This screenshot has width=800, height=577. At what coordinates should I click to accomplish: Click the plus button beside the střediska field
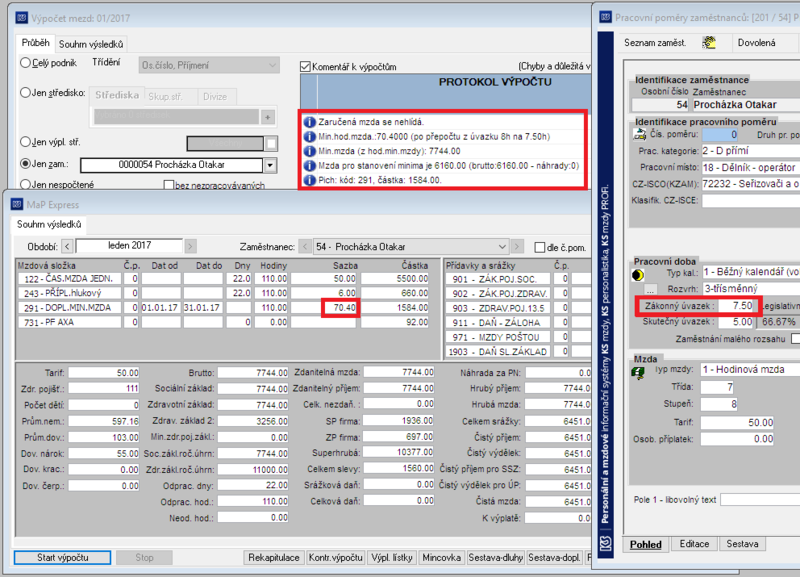pos(268,117)
